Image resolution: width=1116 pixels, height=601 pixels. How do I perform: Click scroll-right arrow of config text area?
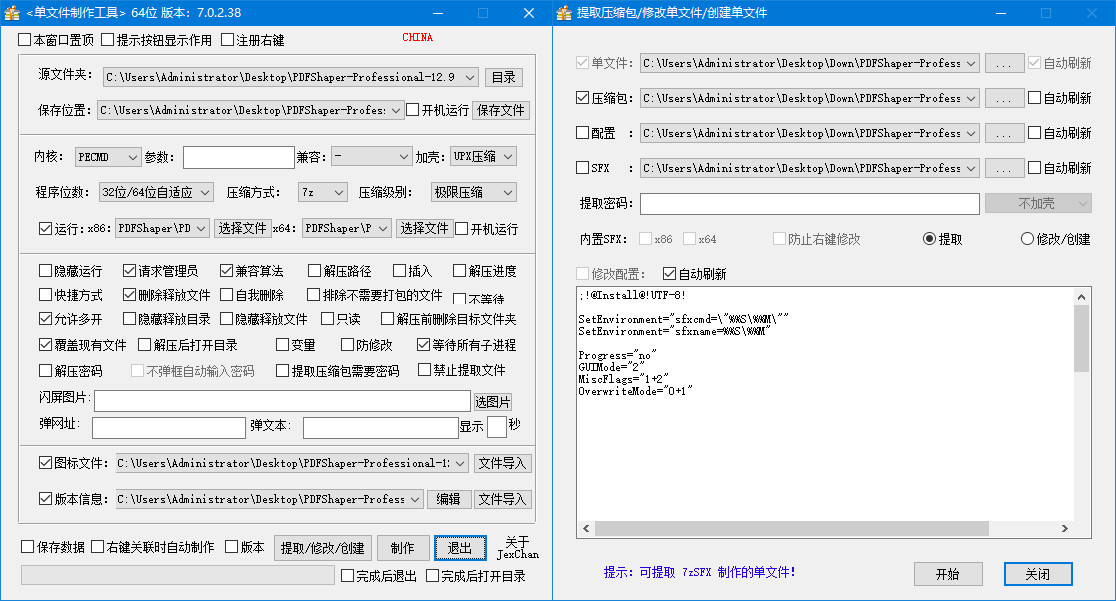point(1065,528)
